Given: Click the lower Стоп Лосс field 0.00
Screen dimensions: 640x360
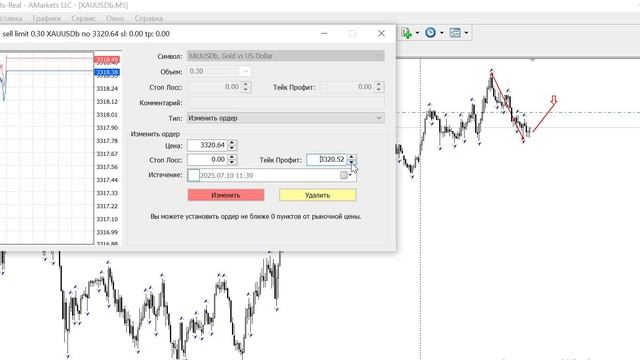Looking at the screenshot, I should click(x=207, y=160).
